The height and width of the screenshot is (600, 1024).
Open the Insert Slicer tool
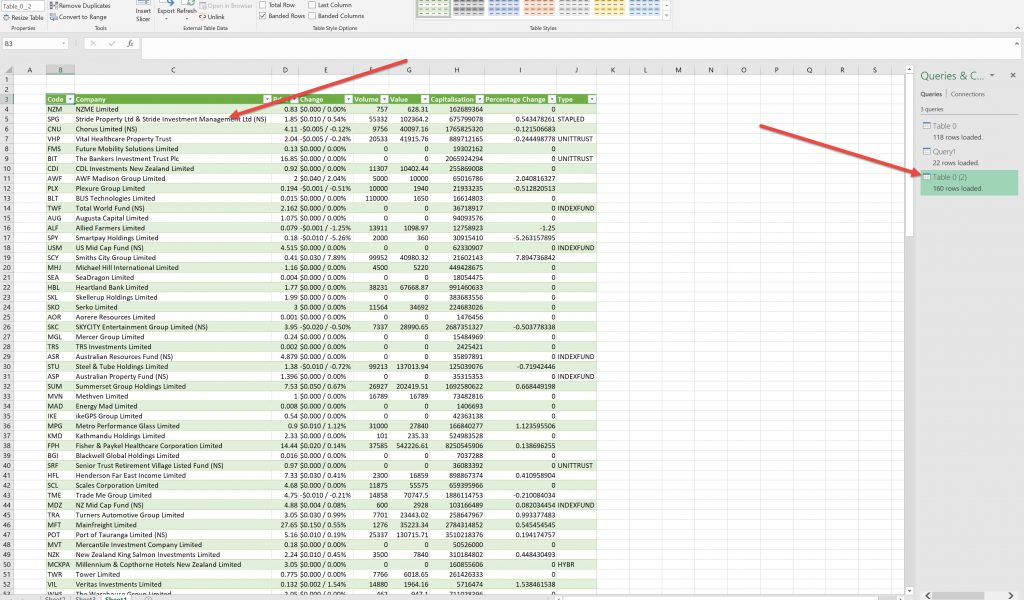[x=143, y=13]
